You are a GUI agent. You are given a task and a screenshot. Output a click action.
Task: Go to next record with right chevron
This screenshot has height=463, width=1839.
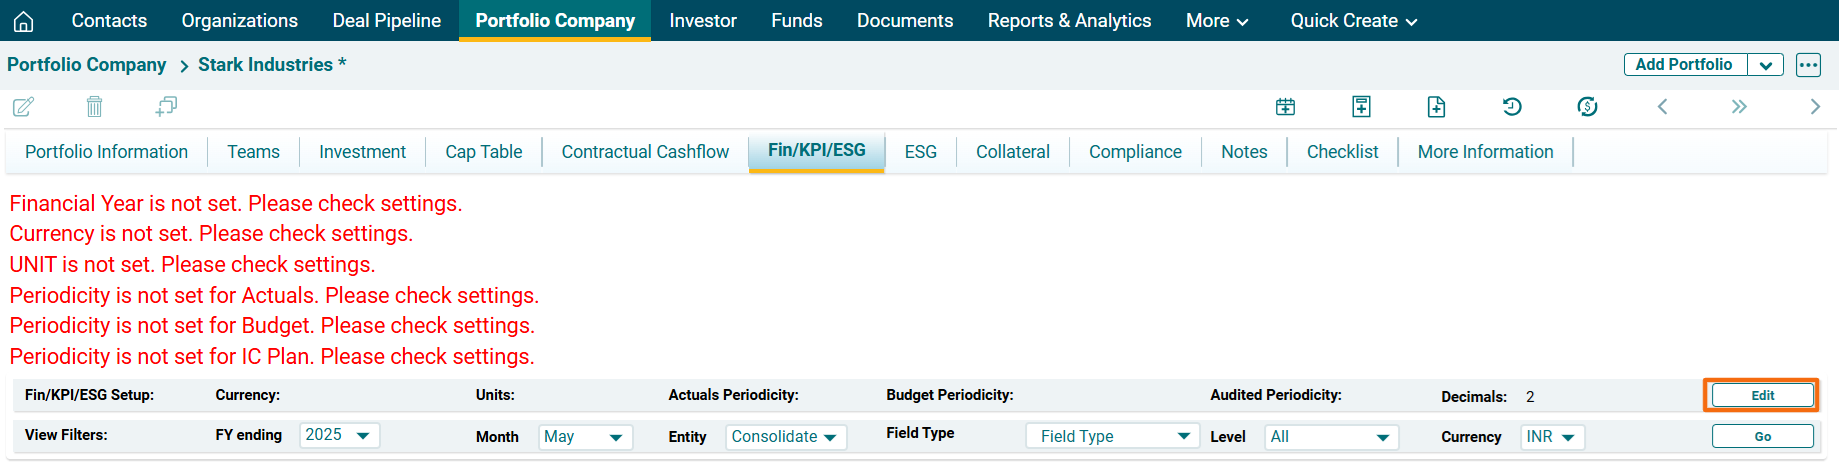click(x=1815, y=107)
